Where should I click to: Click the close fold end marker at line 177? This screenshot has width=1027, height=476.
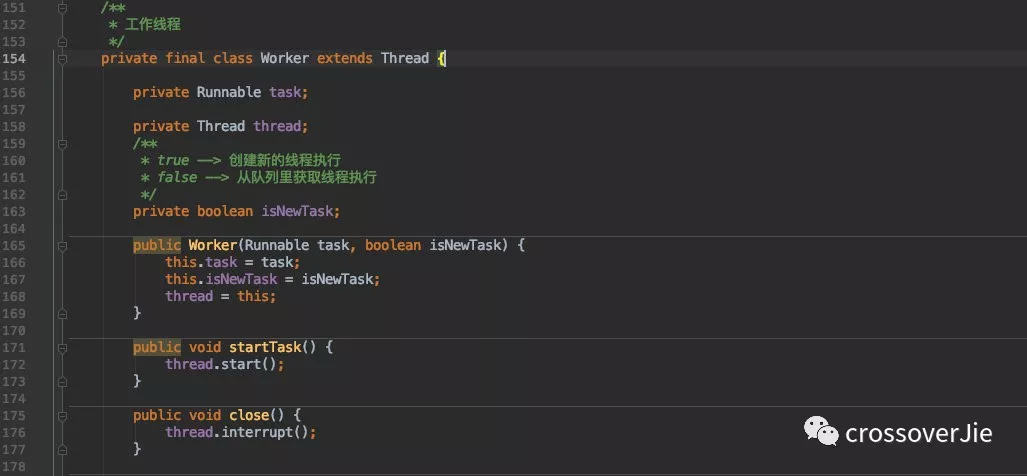62,450
